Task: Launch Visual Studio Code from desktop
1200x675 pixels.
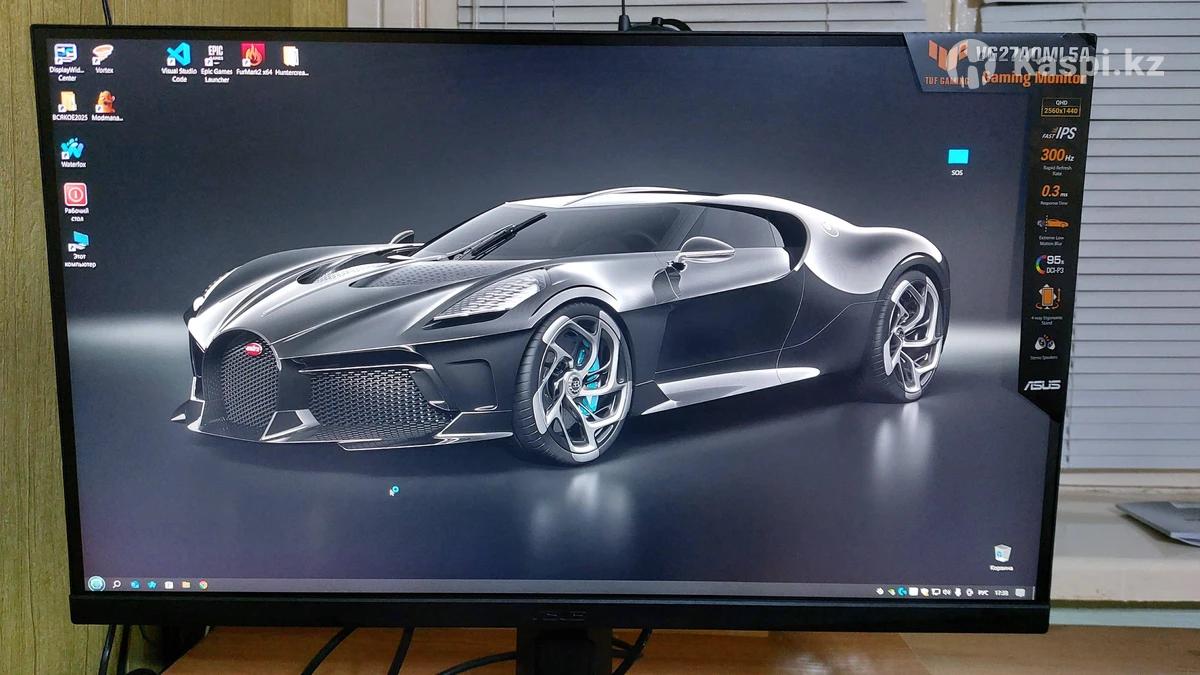Action: (178, 56)
